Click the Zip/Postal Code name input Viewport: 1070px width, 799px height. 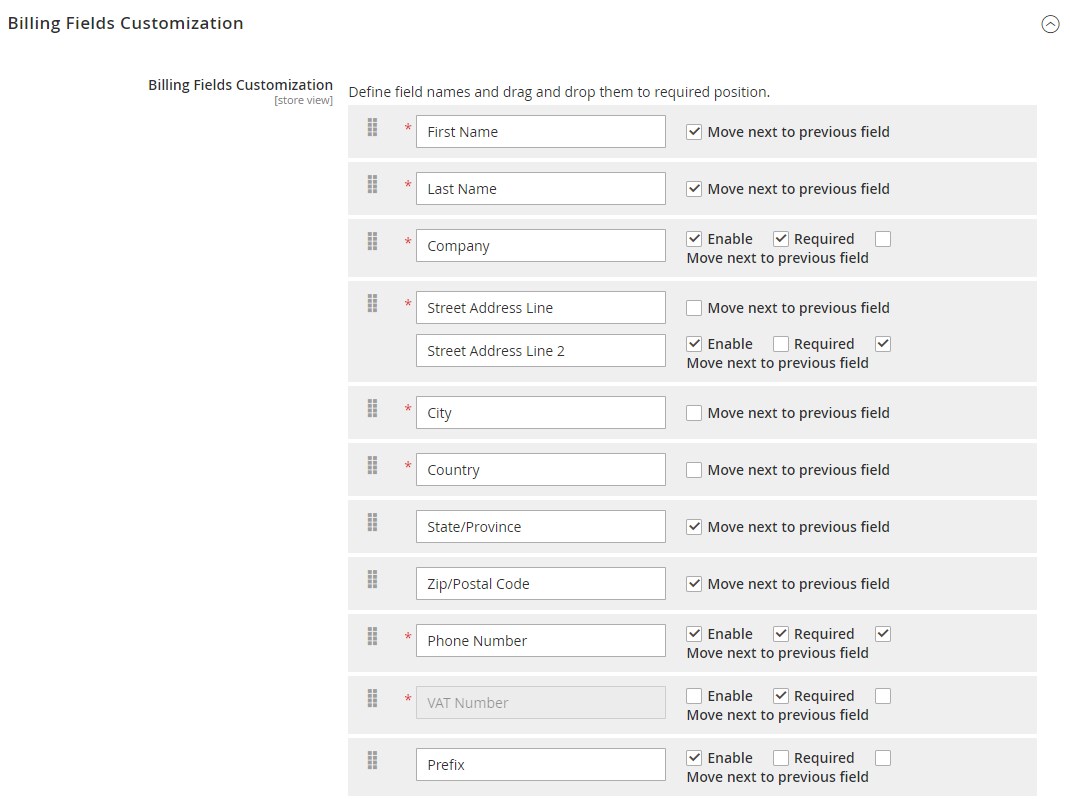[540, 584]
